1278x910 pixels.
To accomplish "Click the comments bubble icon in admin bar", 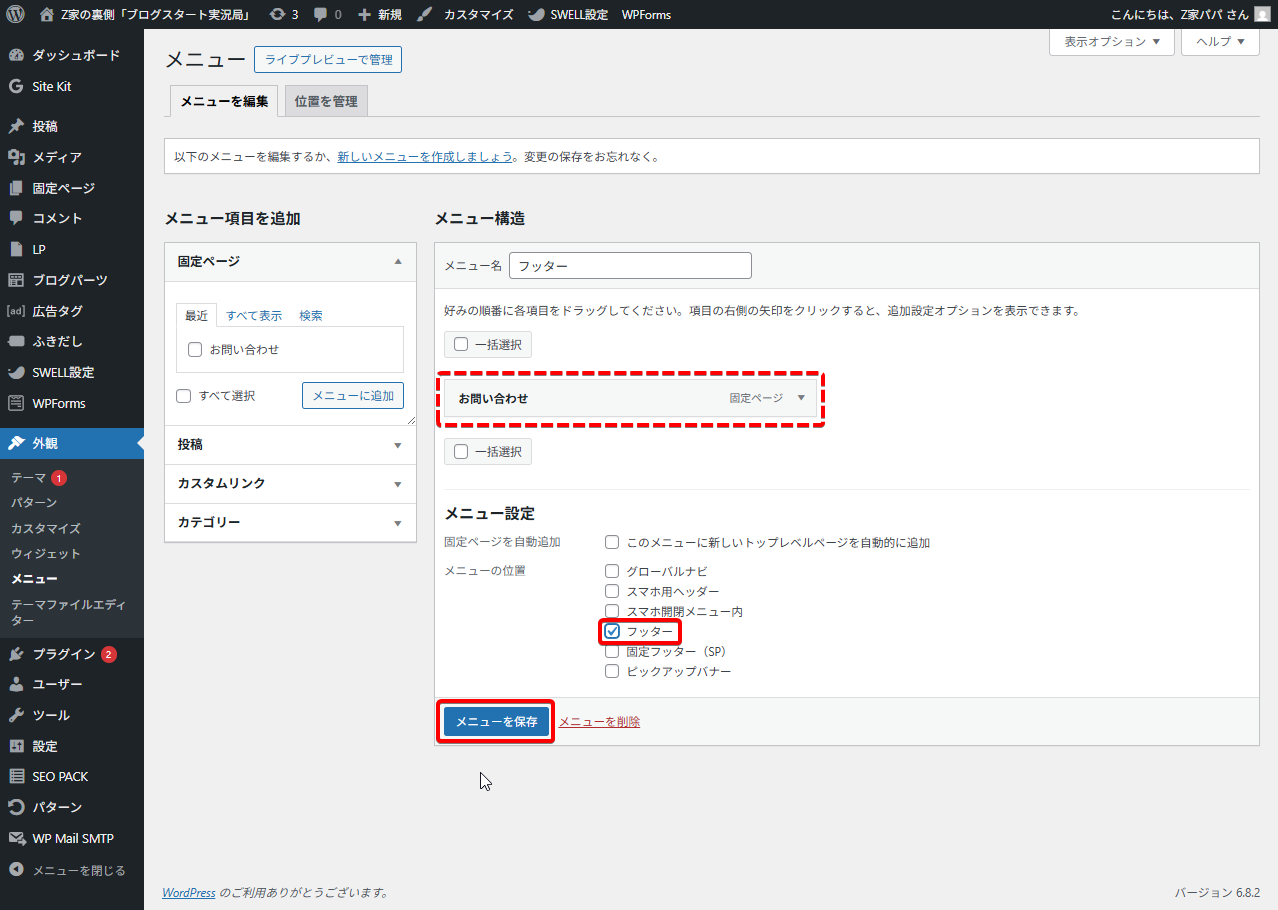I will pyautogui.click(x=320, y=15).
